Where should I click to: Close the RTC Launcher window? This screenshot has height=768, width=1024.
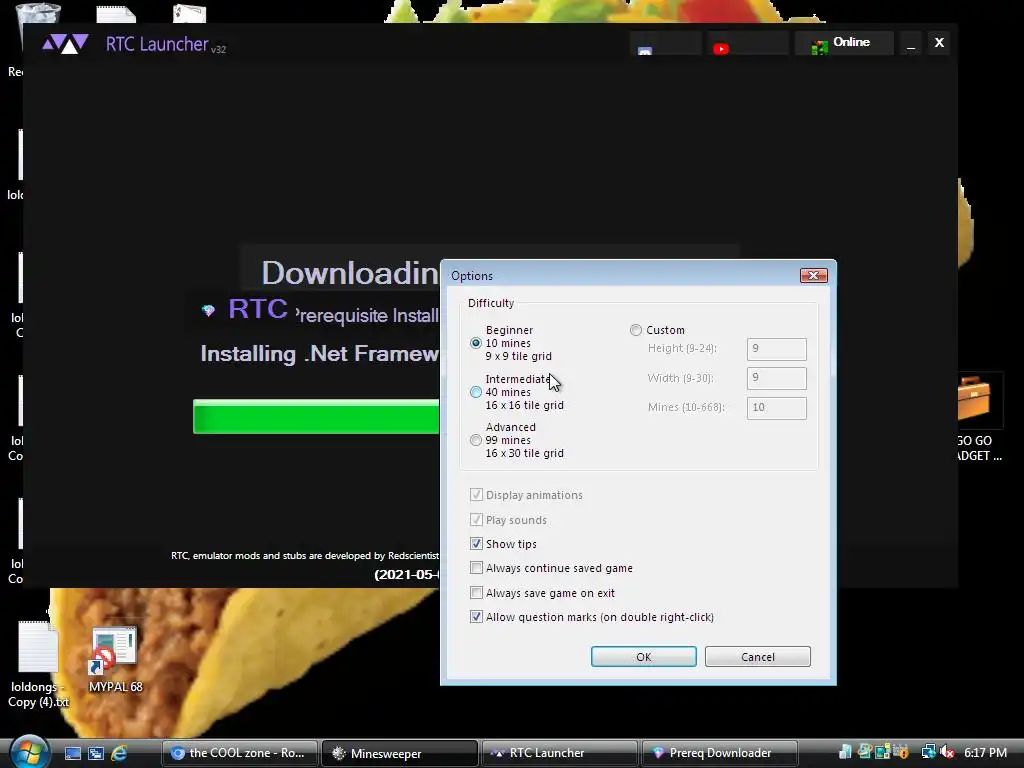click(x=939, y=42)
